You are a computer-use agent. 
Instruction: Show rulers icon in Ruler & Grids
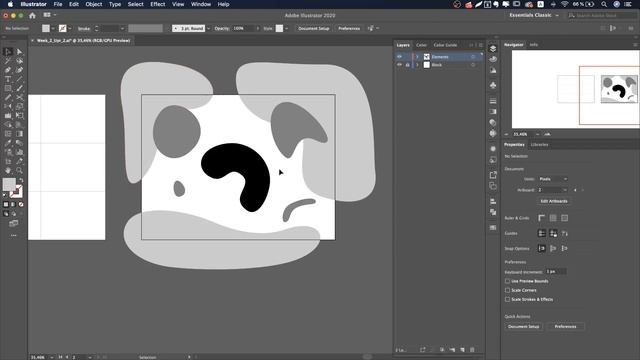pos(542,218)
